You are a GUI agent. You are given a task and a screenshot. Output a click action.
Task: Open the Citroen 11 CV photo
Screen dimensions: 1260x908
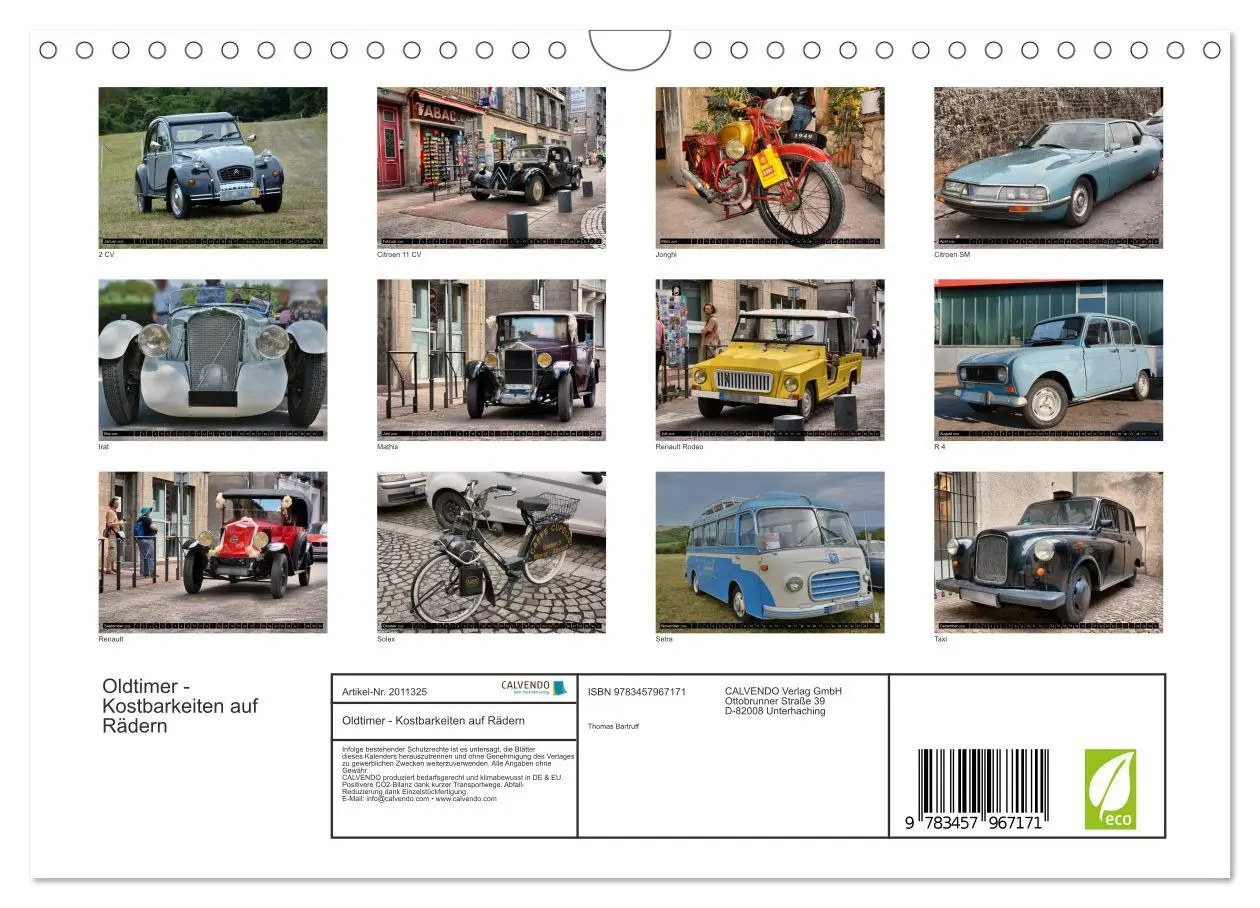point(491,167)
